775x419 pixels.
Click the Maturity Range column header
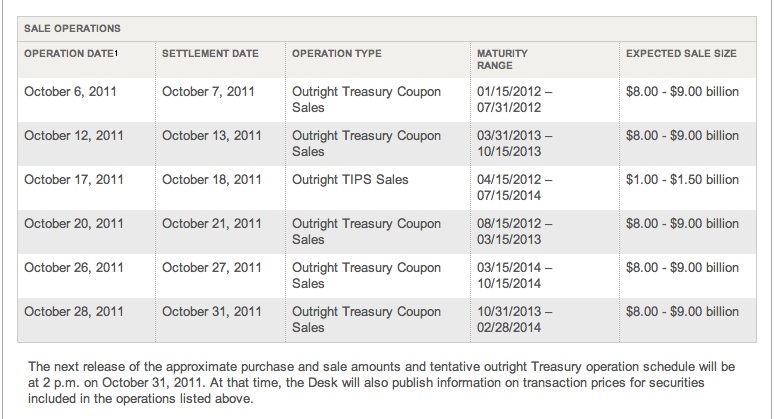coord(502,59)
